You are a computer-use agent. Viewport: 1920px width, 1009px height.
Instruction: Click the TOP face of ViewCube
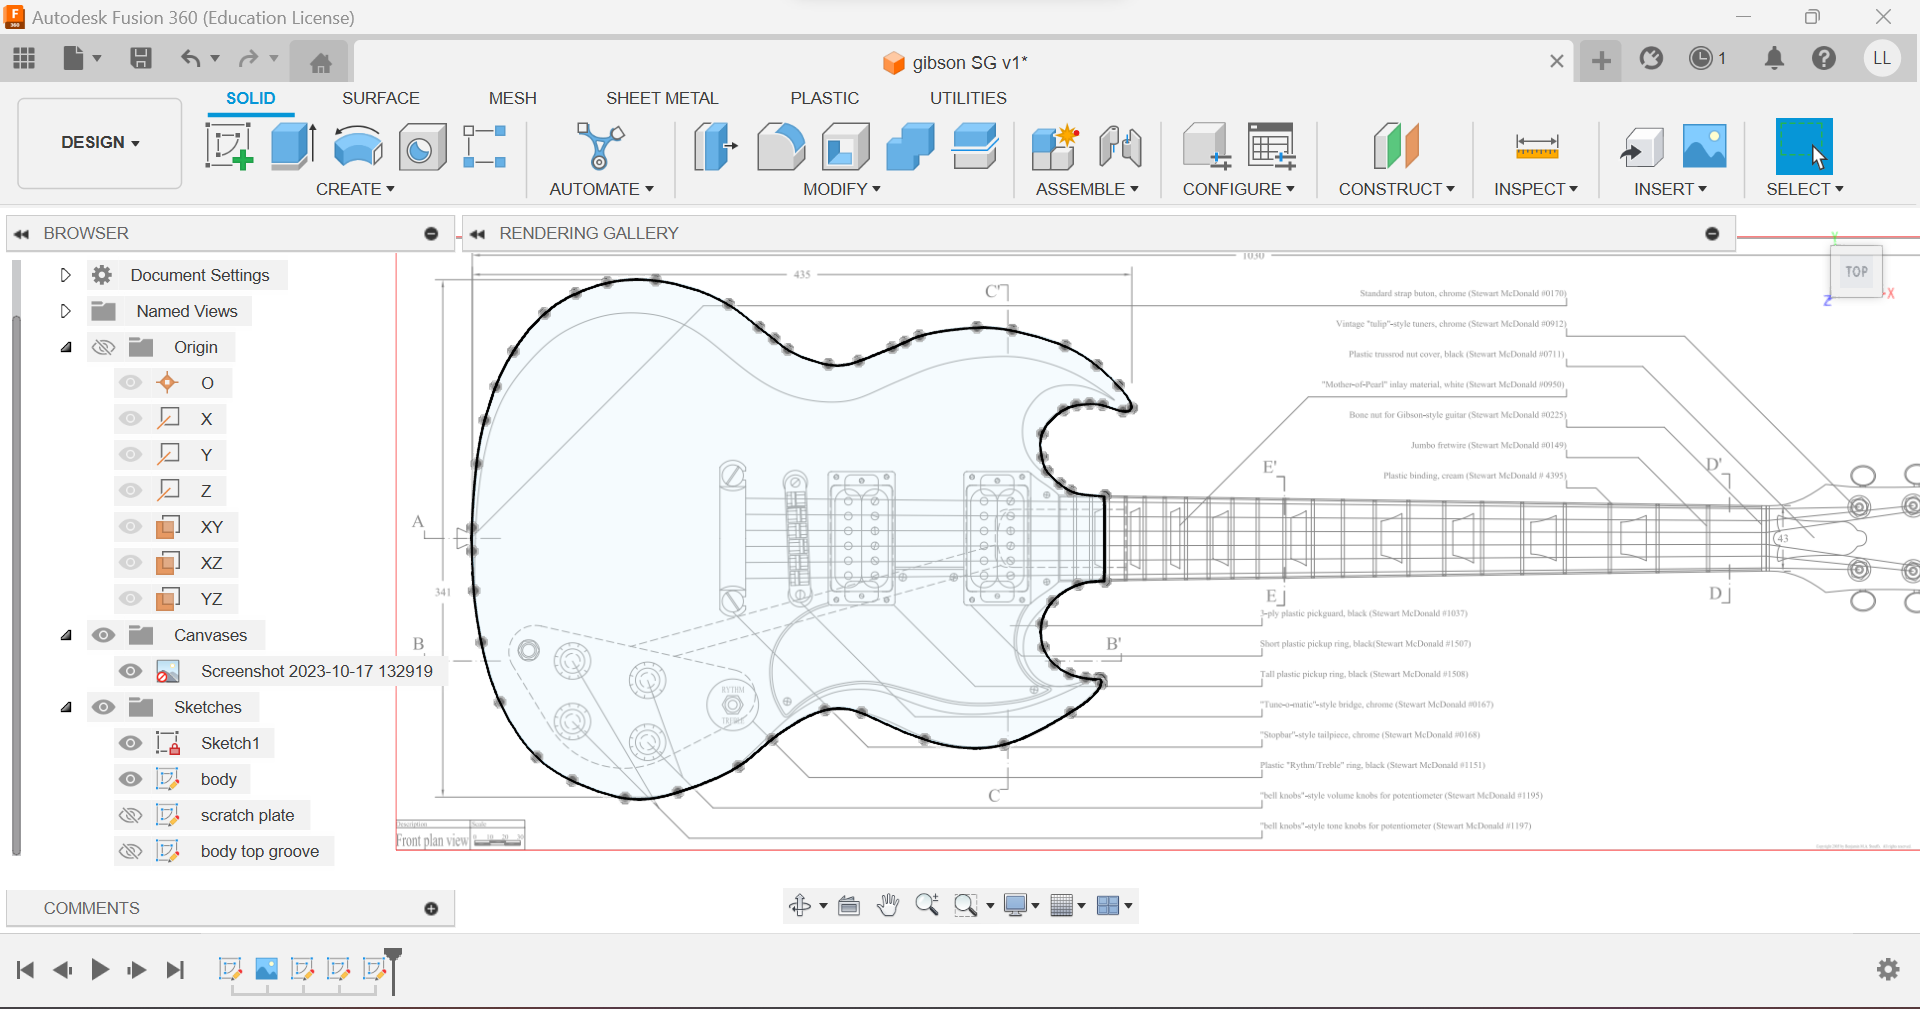1856,271
